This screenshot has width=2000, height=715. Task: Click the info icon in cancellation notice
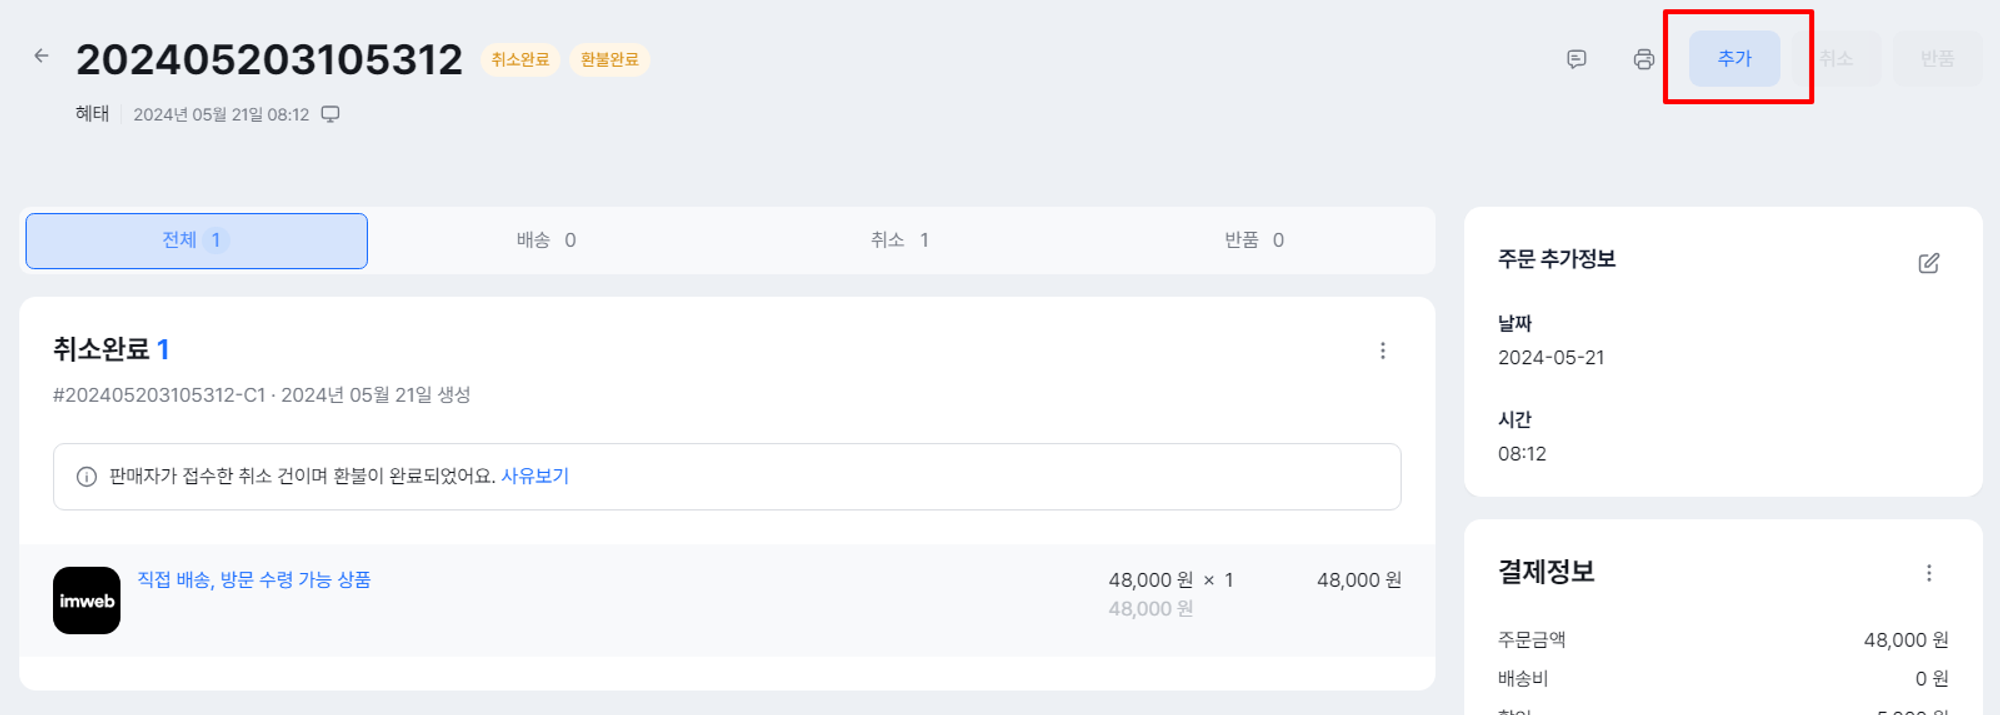click(87, 477)
